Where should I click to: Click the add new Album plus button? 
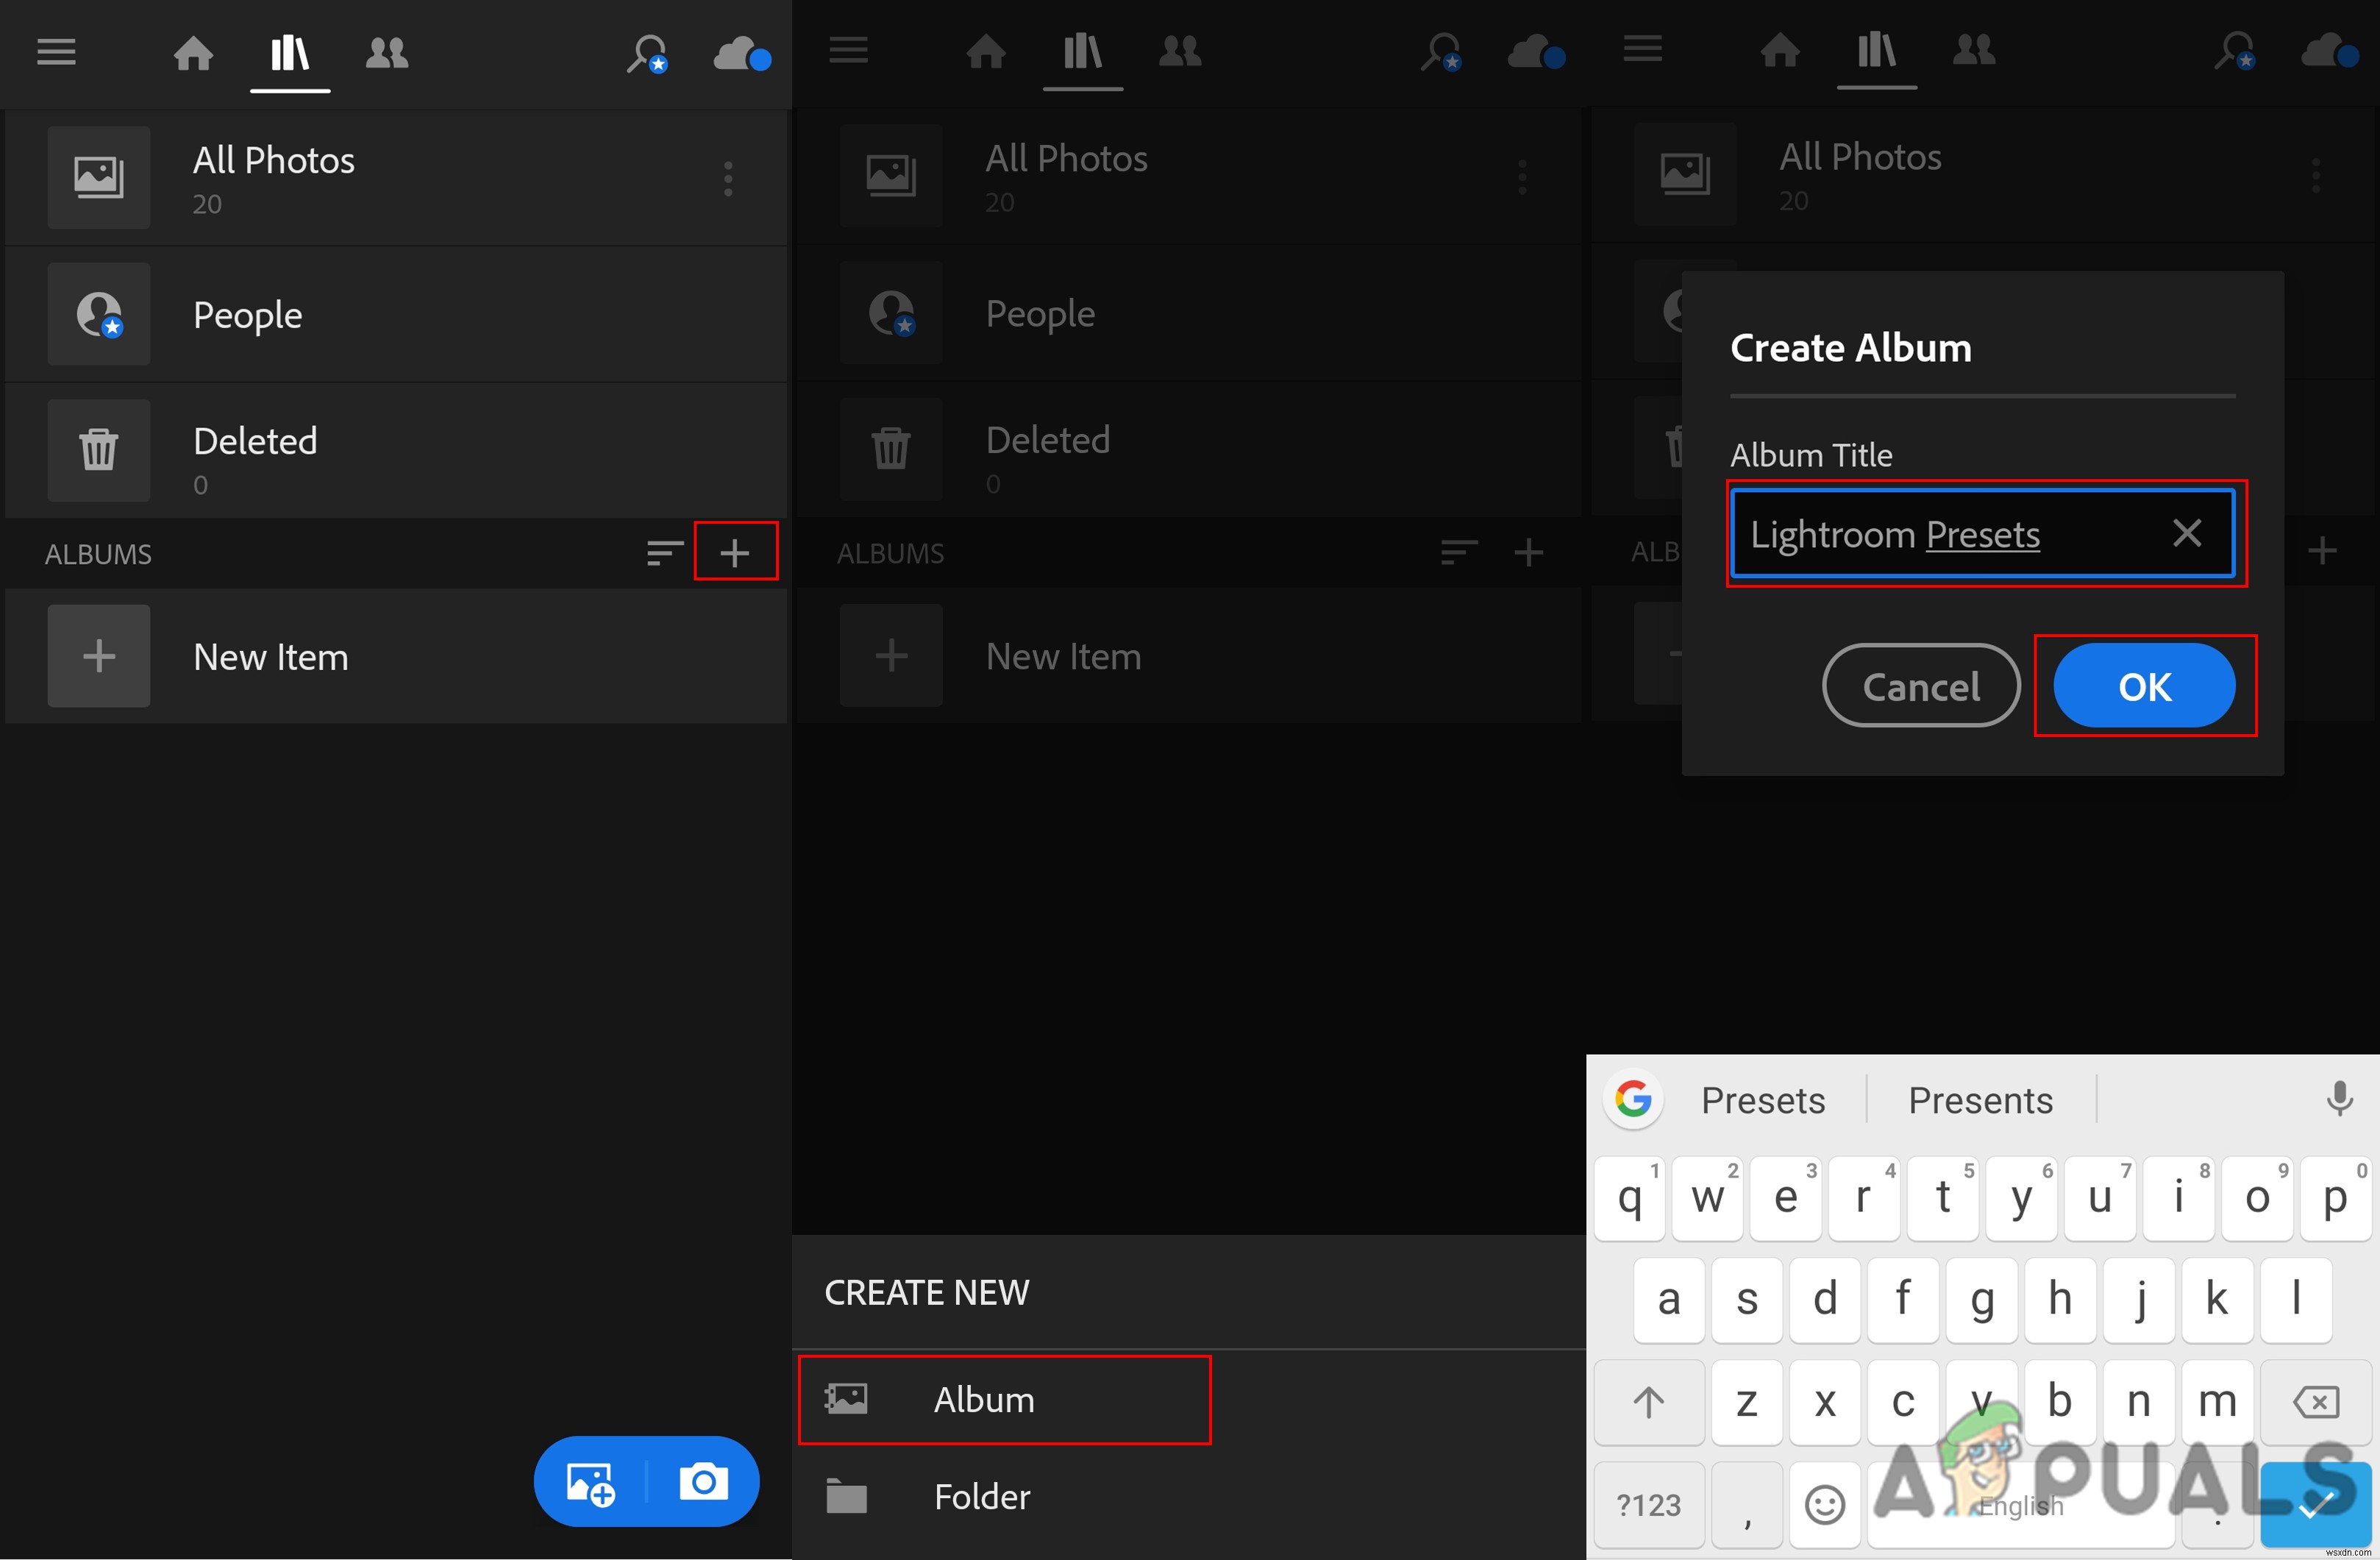pos(736,554)
